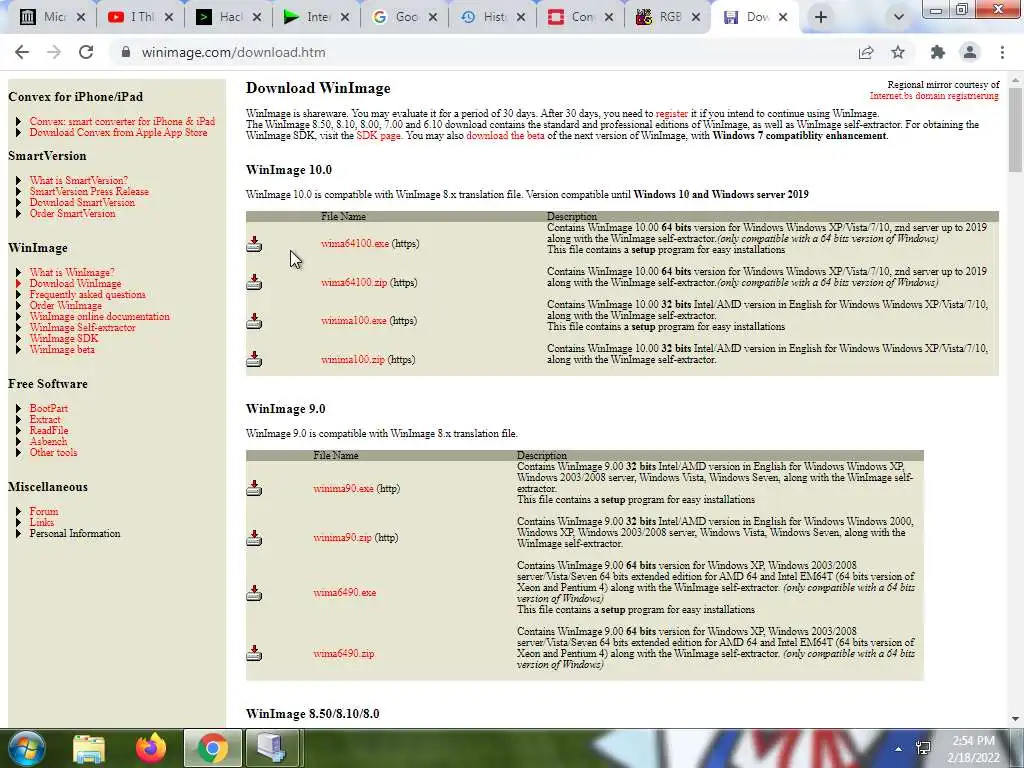Open Chrome's three-dot menu
1024x768 pixels.
(x=1002, y=52)
